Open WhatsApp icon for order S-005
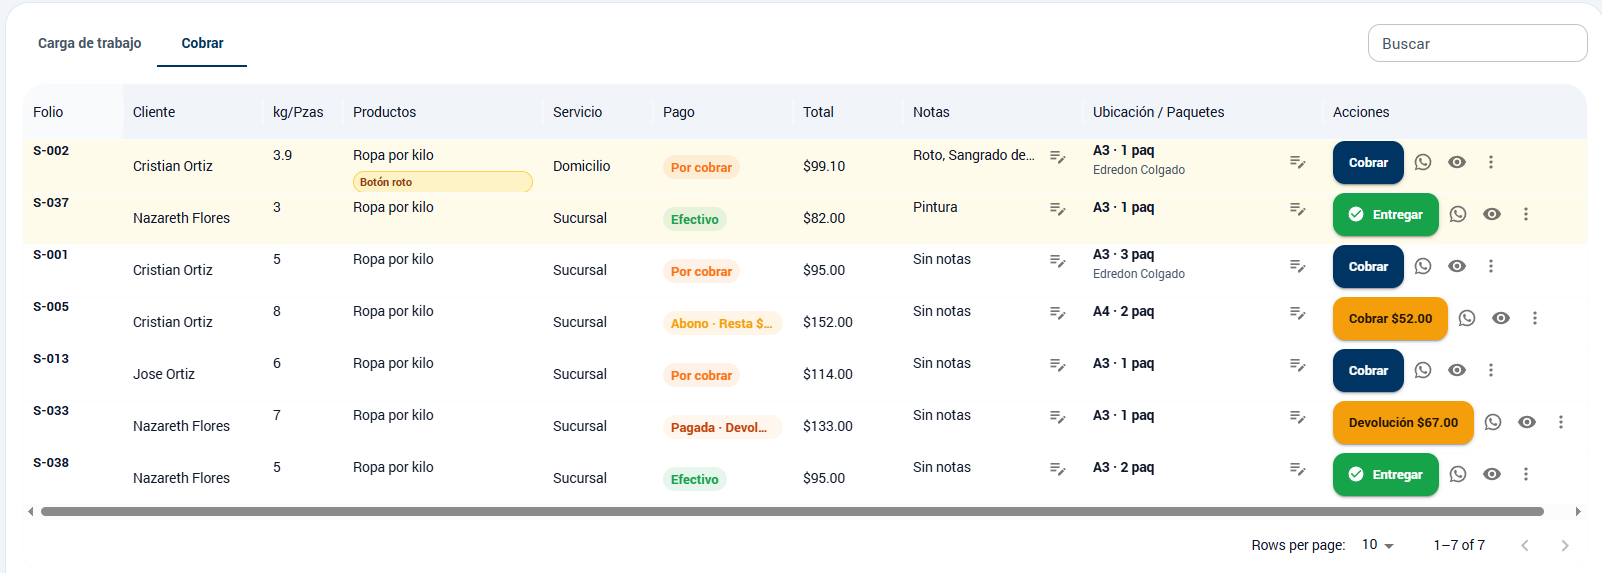The image size is (1602, 573). [1467, 318]
